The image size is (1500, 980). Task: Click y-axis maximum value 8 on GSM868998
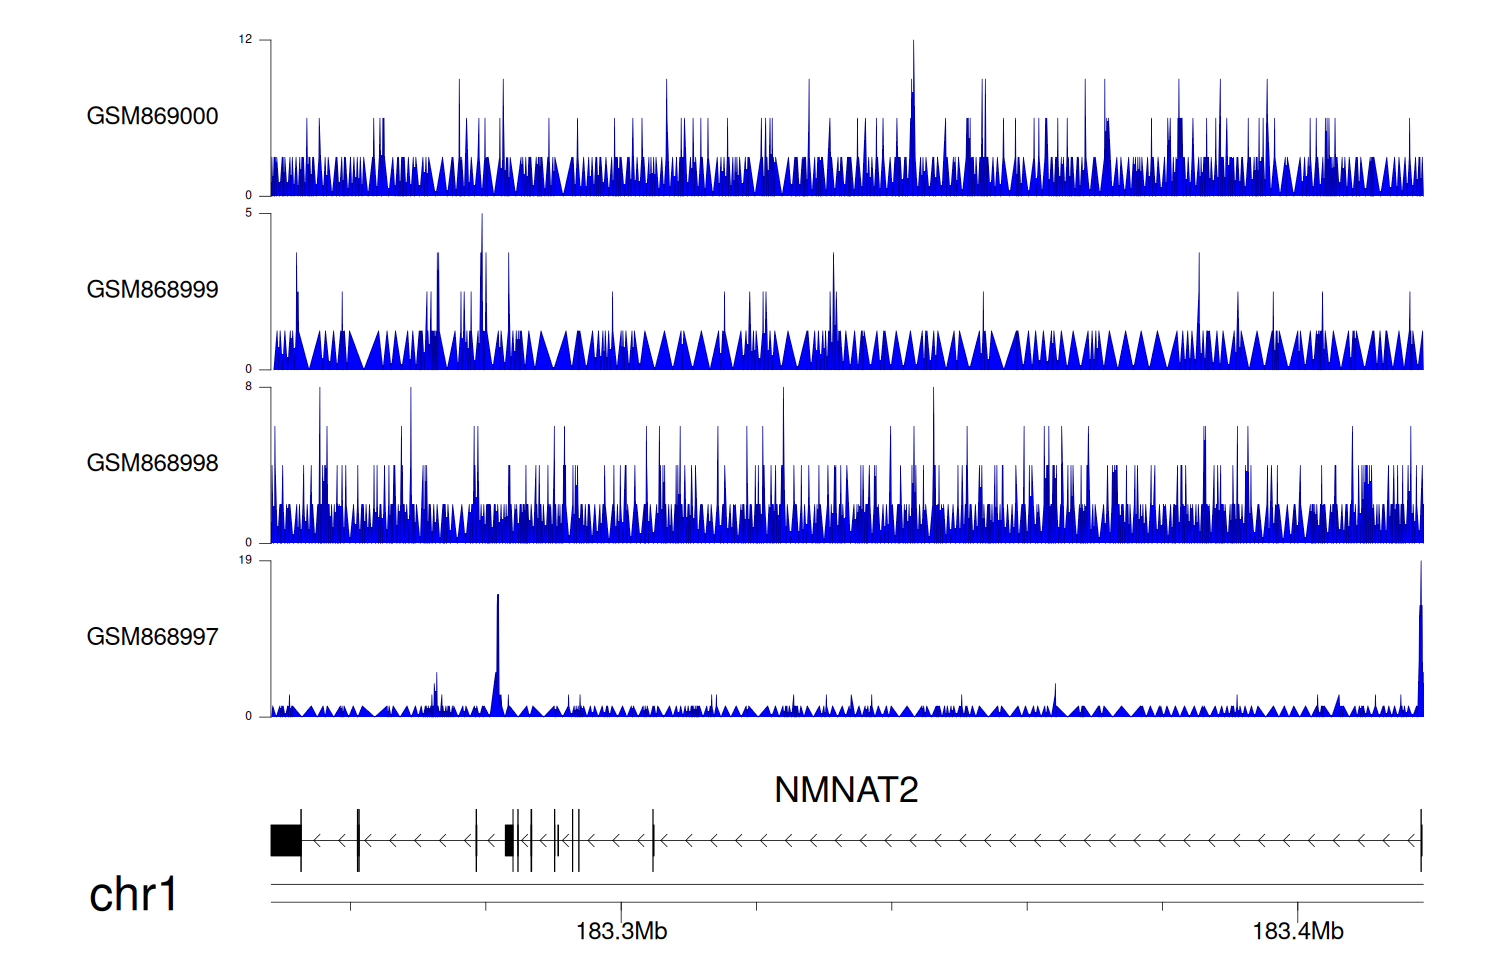tap(248, 387)
